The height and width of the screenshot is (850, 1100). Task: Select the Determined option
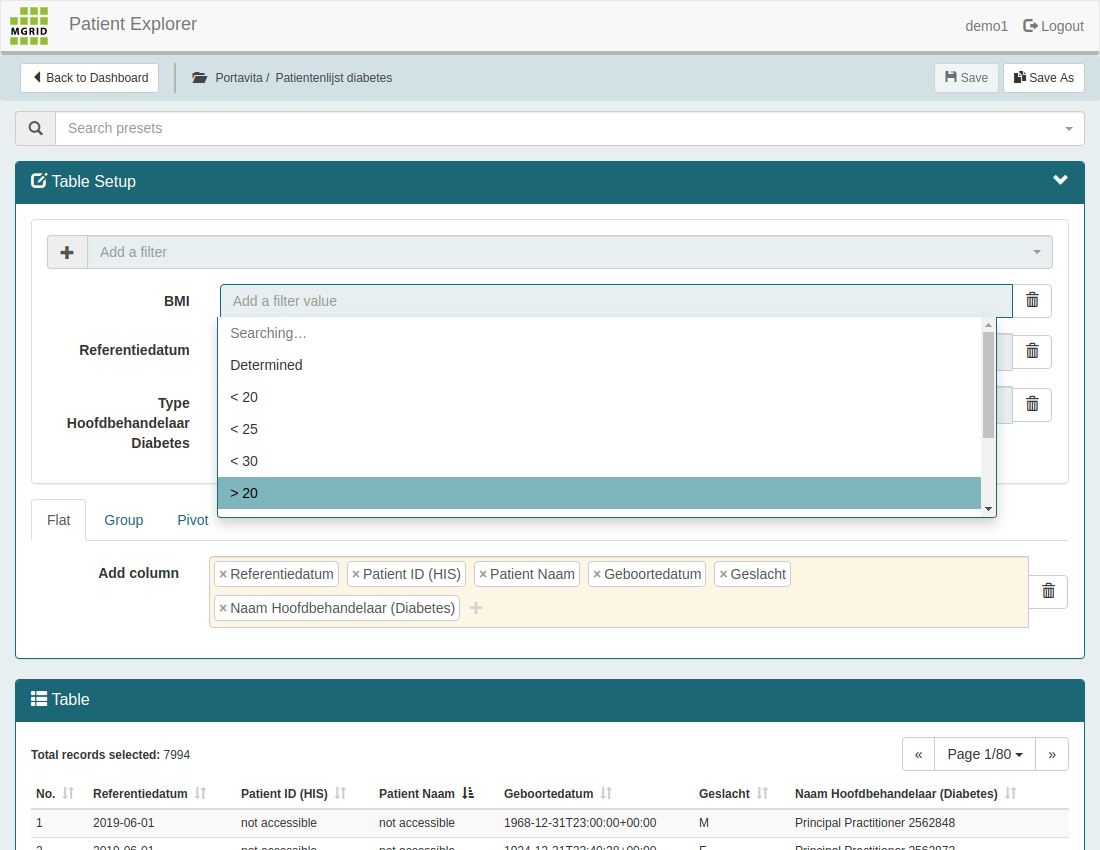tap(599, 365)
